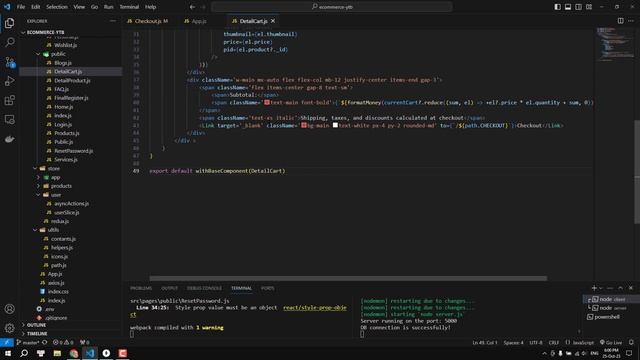Viewport: 640px width, 360px height.
Task: Open the Accounts menu
Action: click(10, 309)
